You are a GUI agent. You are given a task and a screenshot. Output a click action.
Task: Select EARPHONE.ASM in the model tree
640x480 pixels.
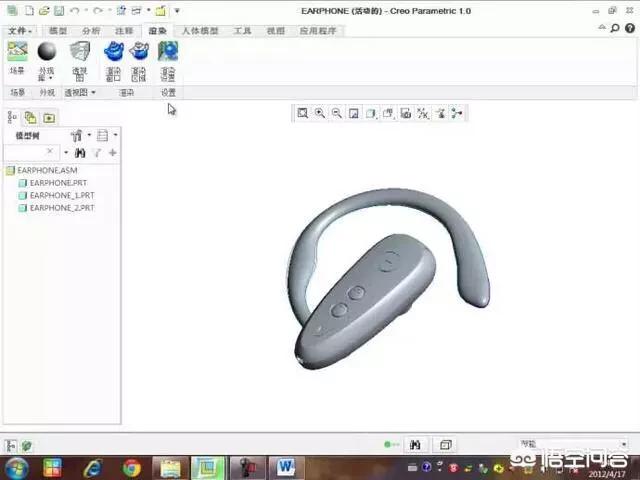(x=47, y=171)
